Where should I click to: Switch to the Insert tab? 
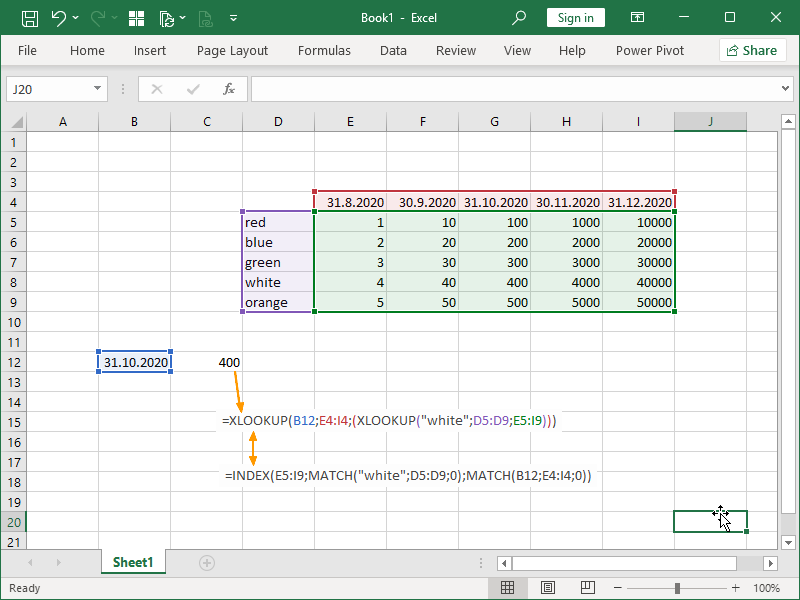(149, 51)
